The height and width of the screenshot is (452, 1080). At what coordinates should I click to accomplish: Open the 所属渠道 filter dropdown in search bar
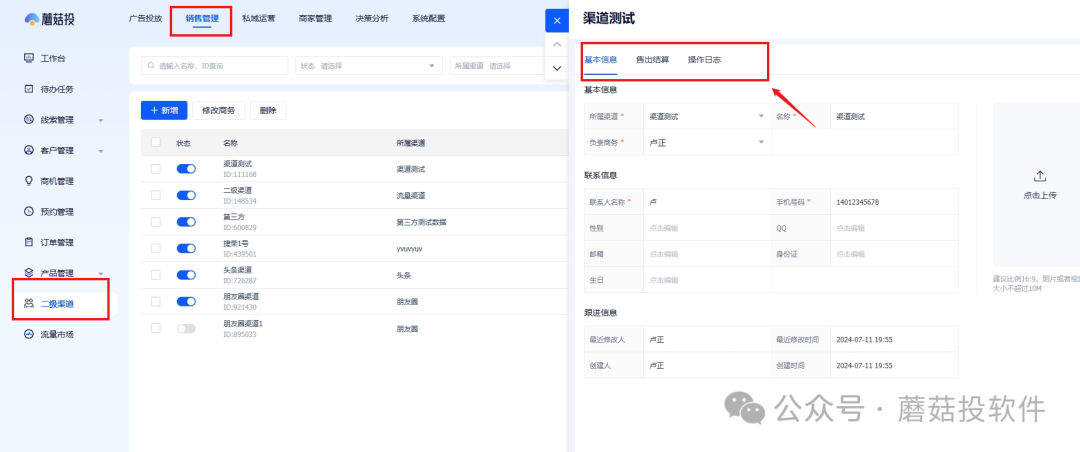click(x=497, y=65)
